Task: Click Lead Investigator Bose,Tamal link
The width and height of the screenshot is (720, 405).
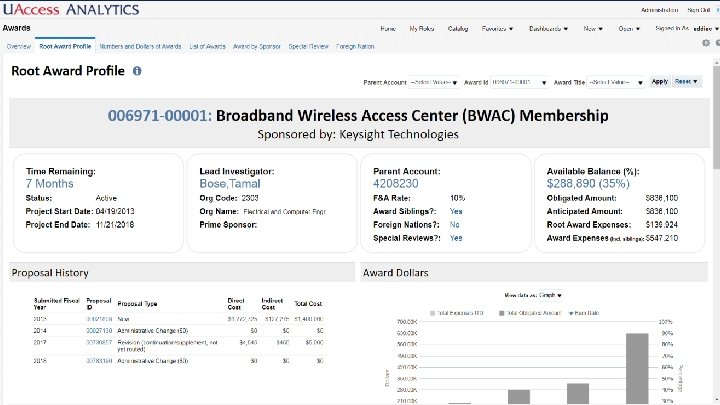Action: pos(230,184)
